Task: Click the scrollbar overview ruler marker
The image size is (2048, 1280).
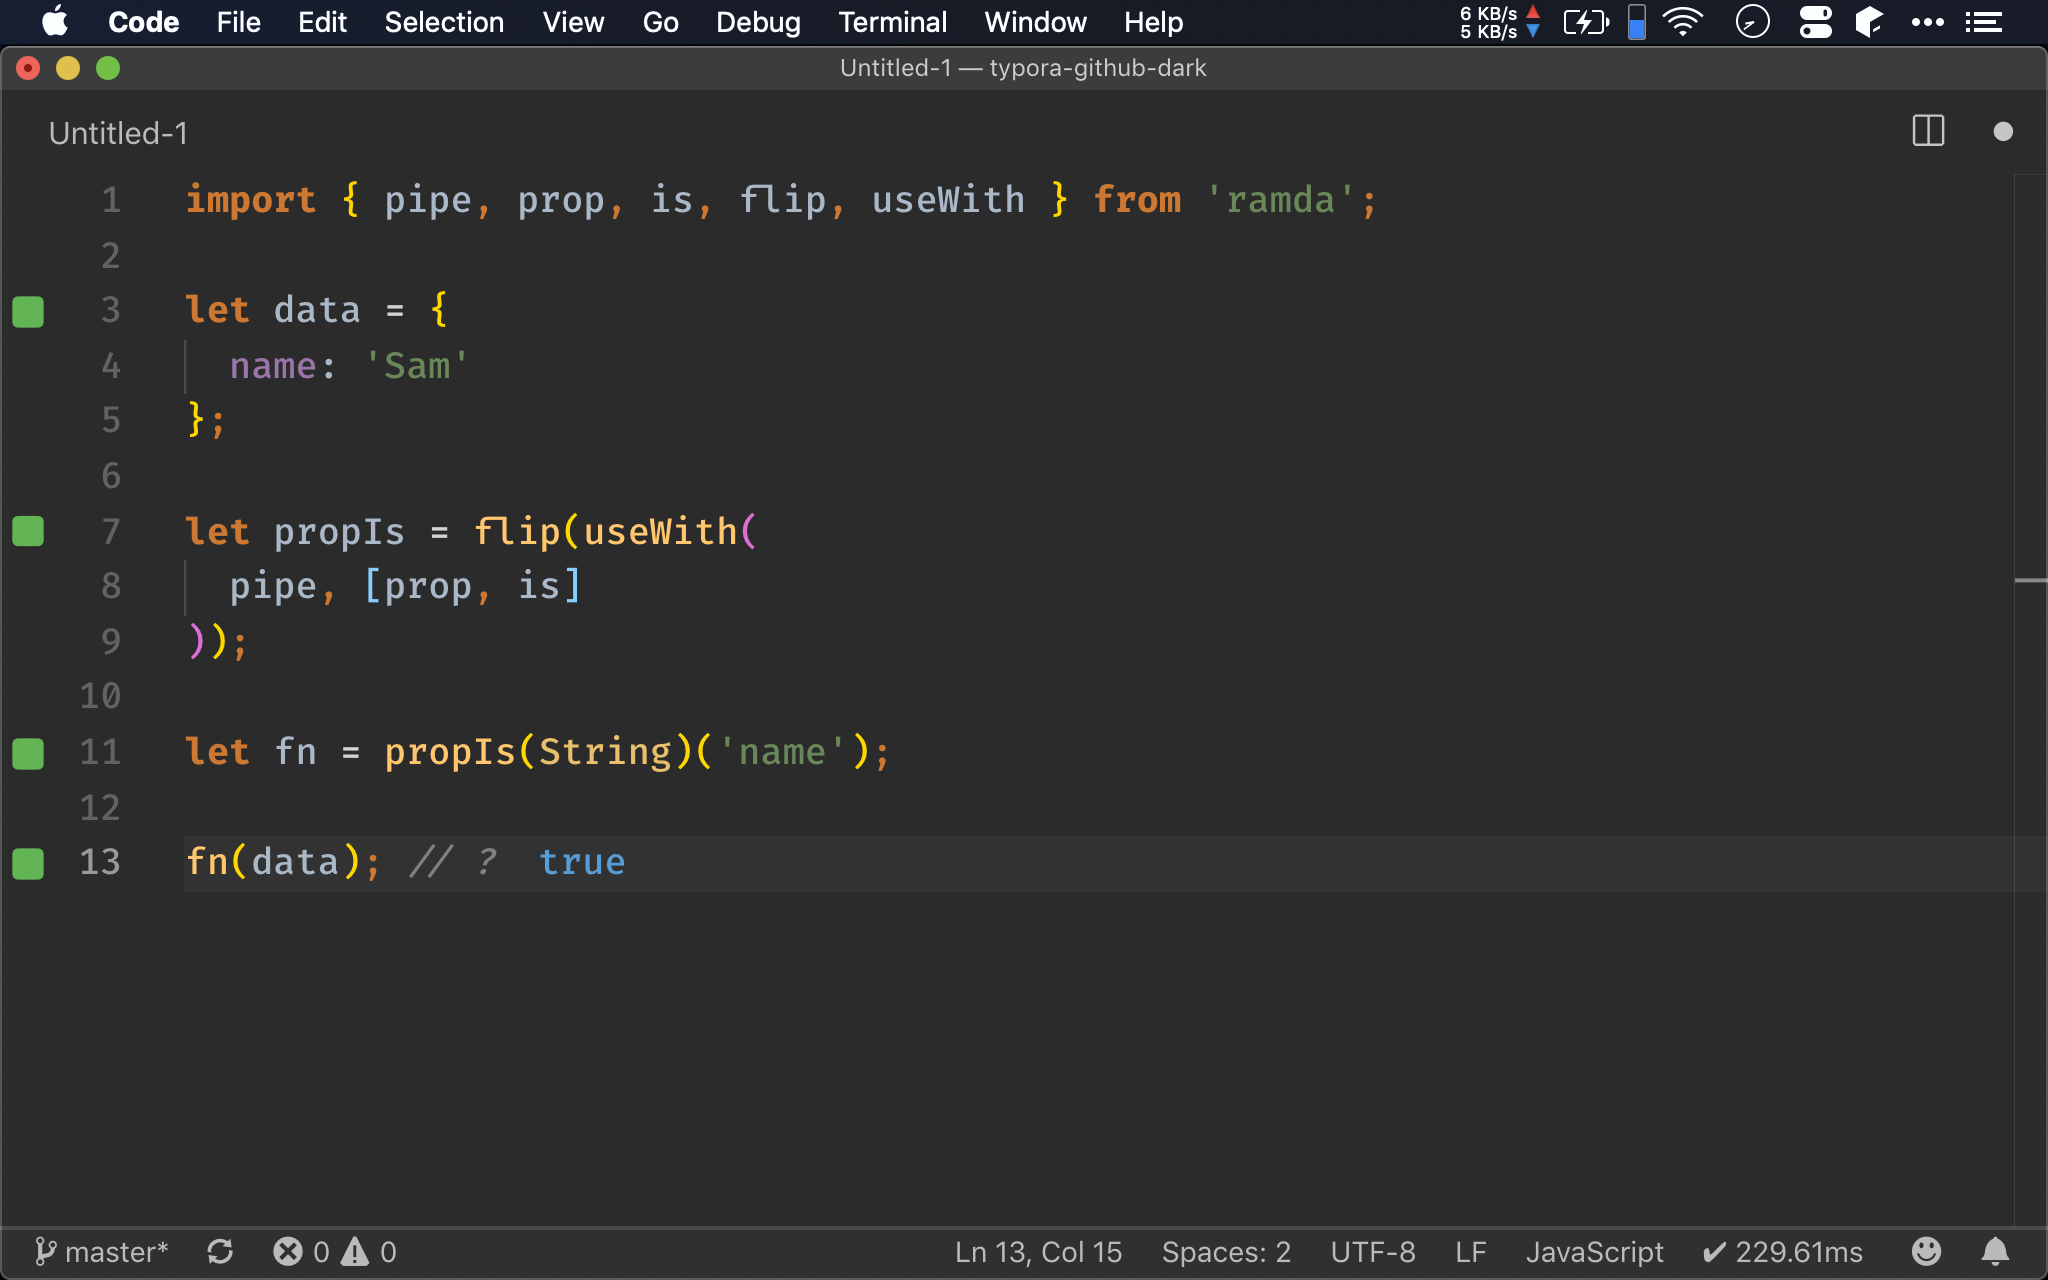Action: point(2031,580)
